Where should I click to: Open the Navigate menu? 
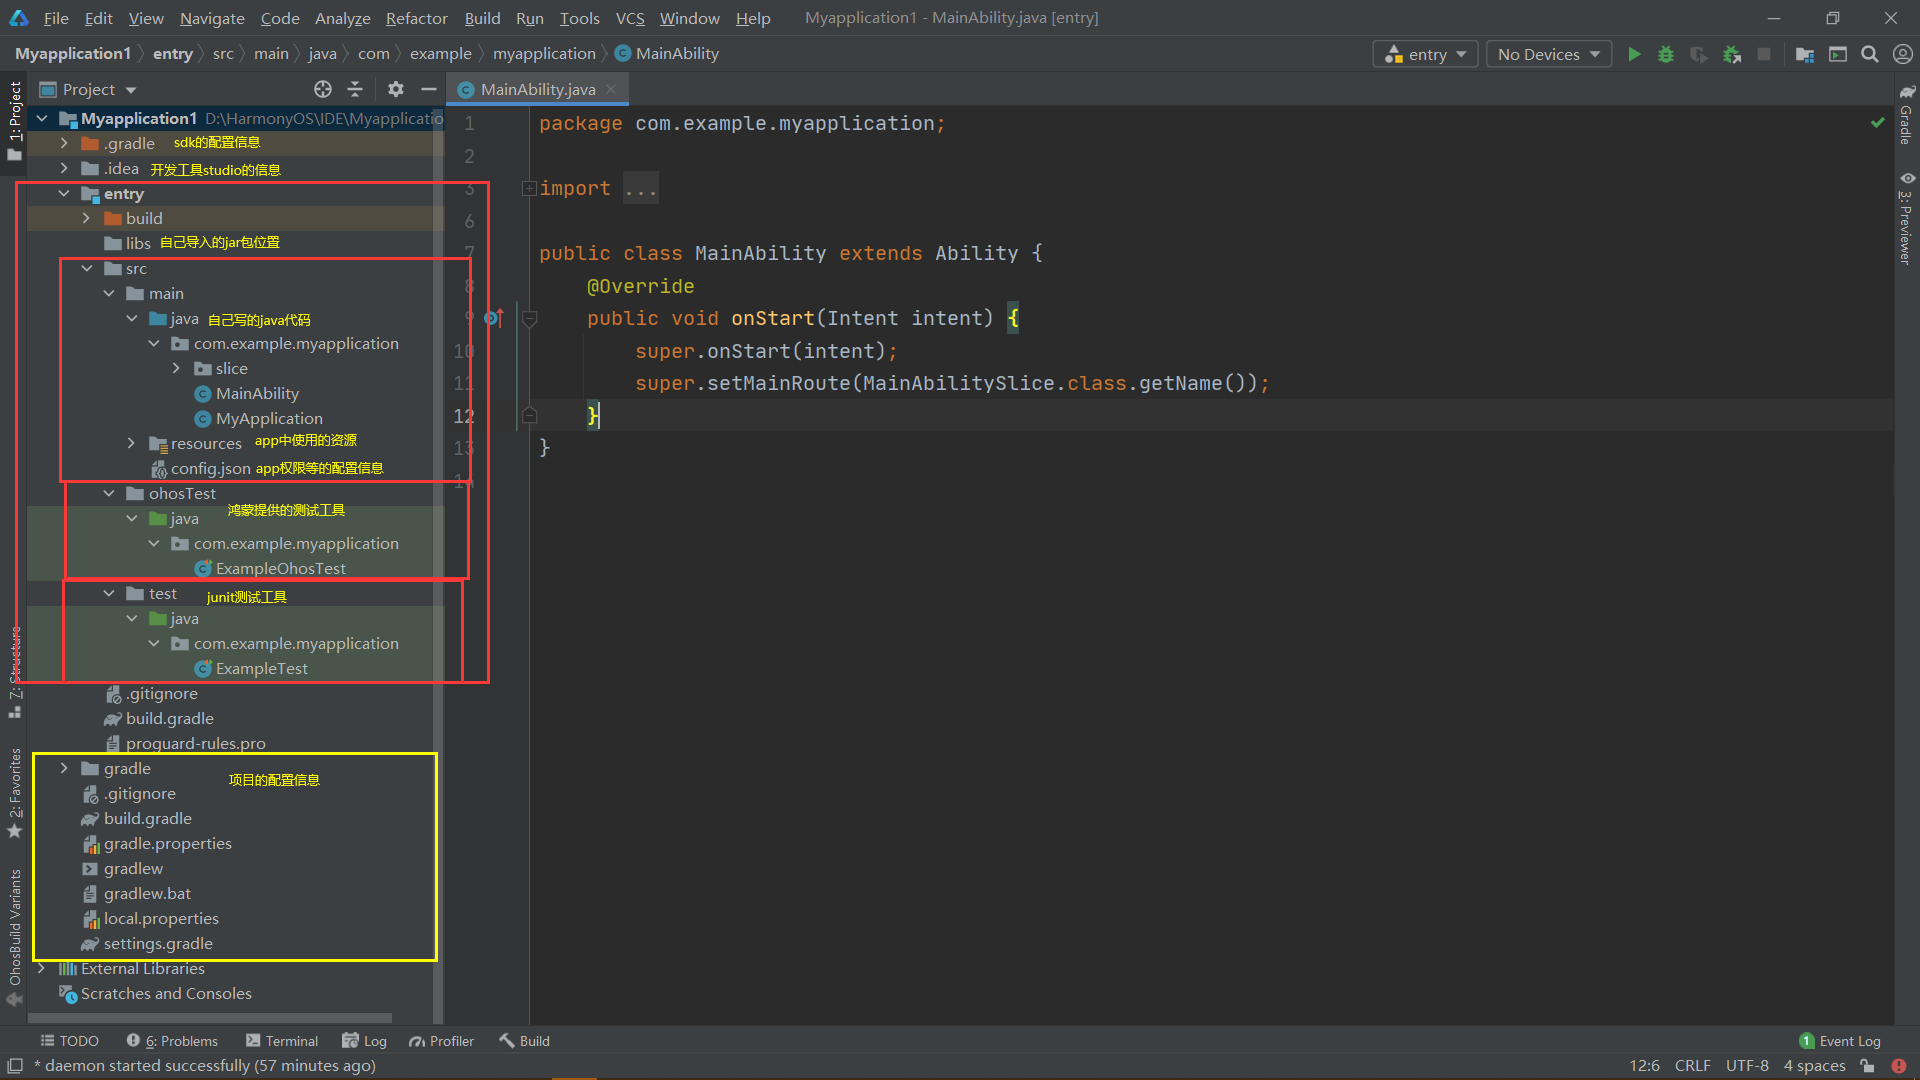click(x=212, y=18)
